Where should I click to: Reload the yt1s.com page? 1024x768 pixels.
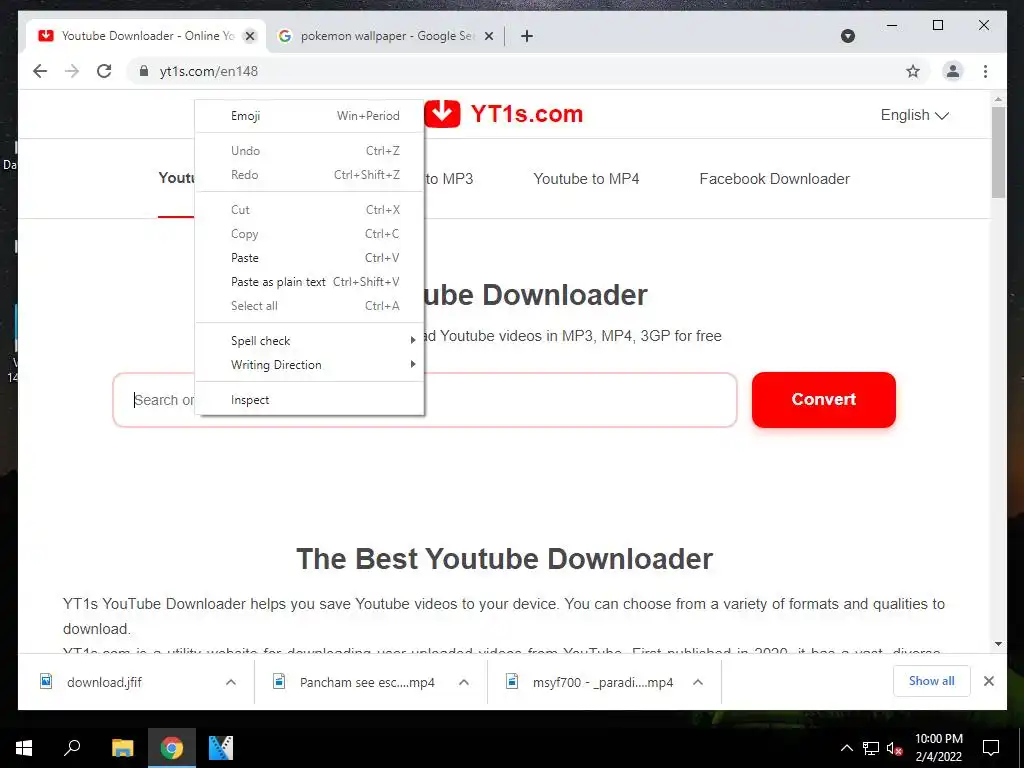click(x=104, y=71)
